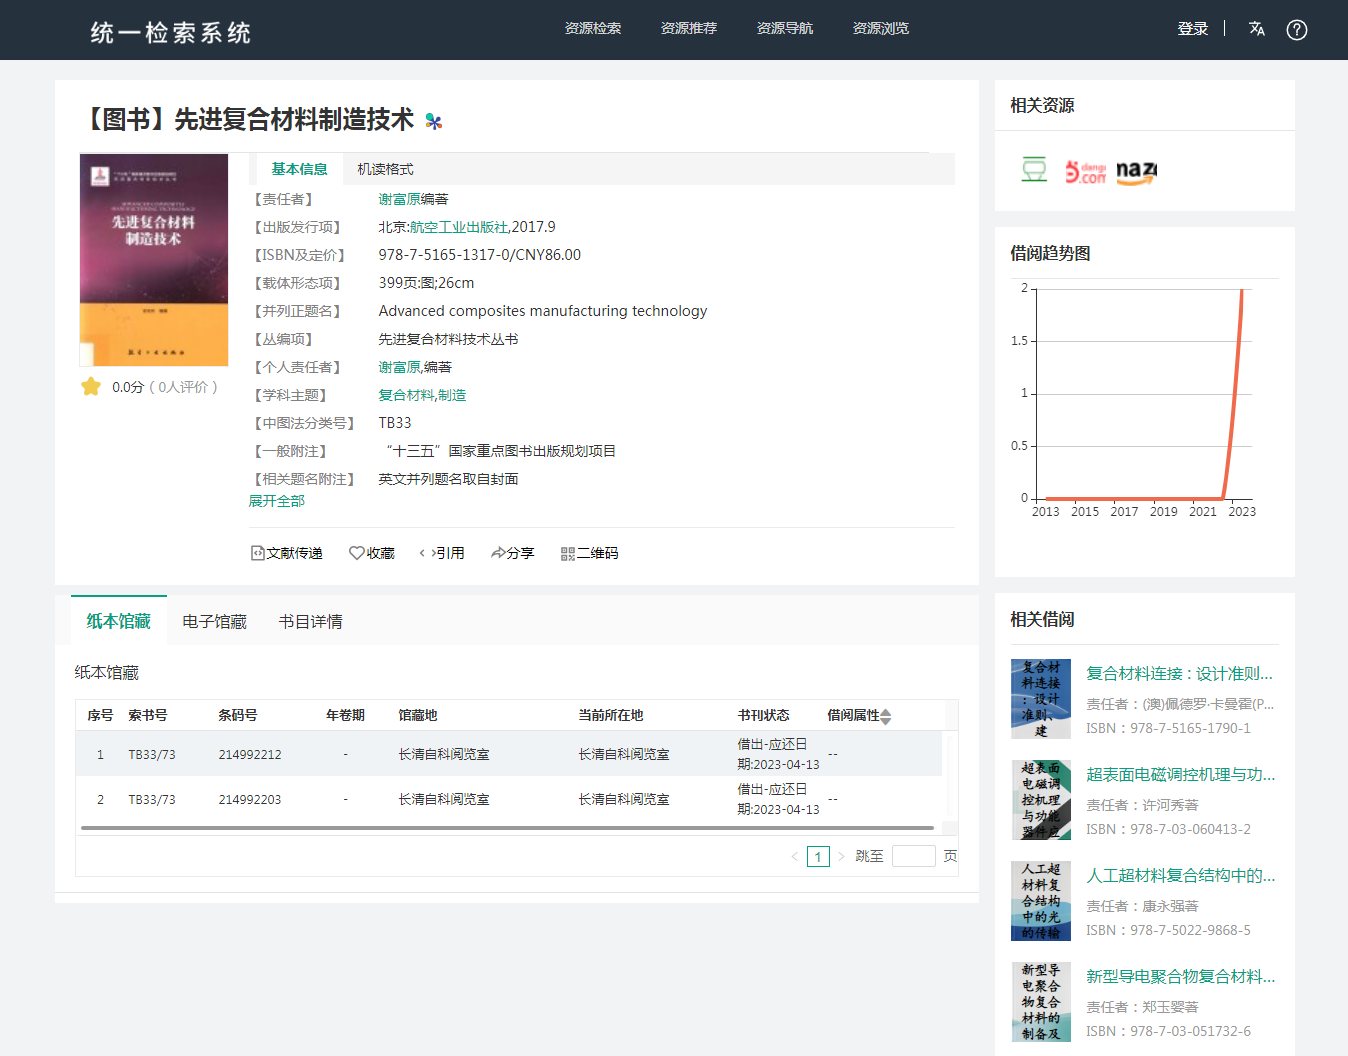Click the 跳至 page number input field
Image resolution: width=1348 pixels, height=1056 pixels.
pos(913,856)
